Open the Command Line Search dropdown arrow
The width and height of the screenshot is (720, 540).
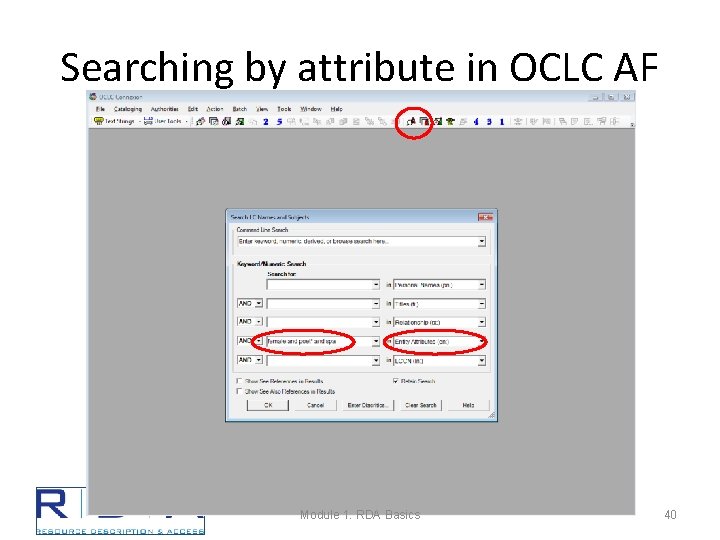point(481,242)
